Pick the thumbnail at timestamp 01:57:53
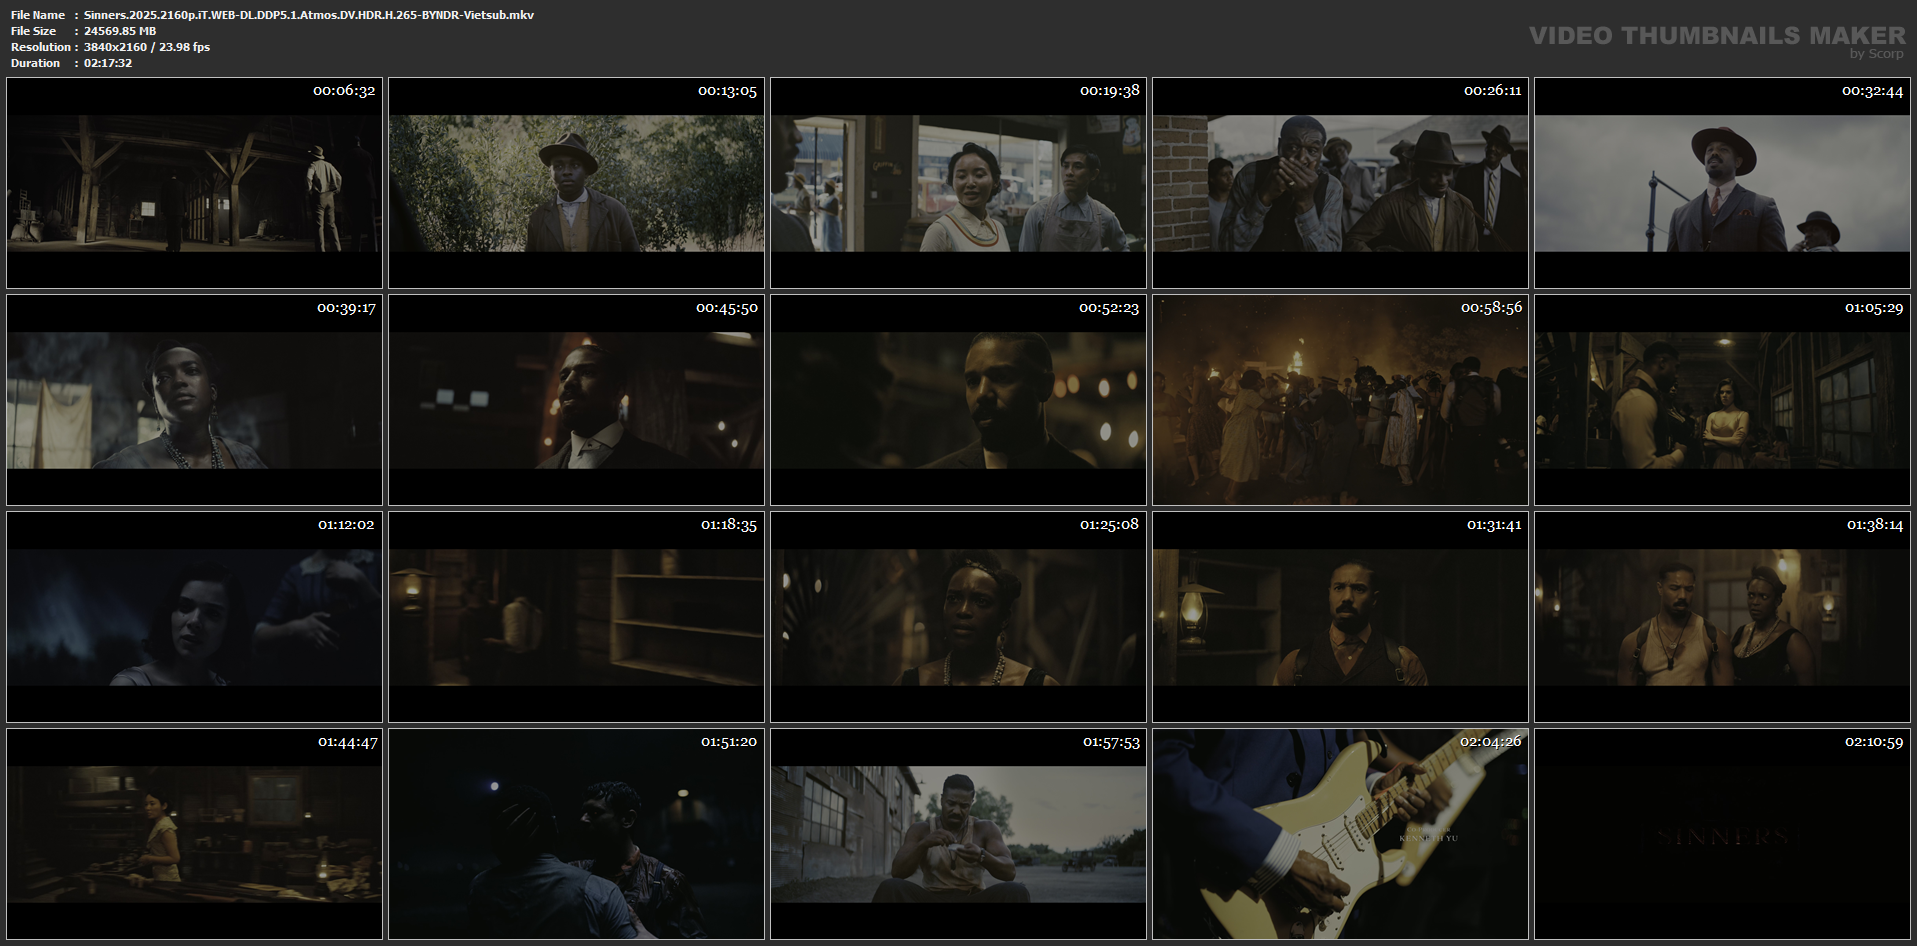The height and width of the screenshot is (946, 1917). (958, 834)
